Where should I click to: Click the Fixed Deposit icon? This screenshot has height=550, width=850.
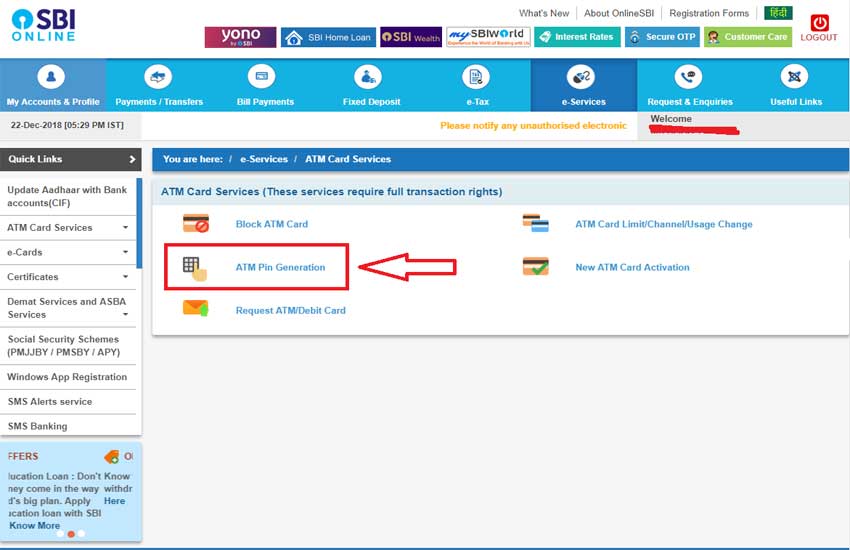[368, 77]
